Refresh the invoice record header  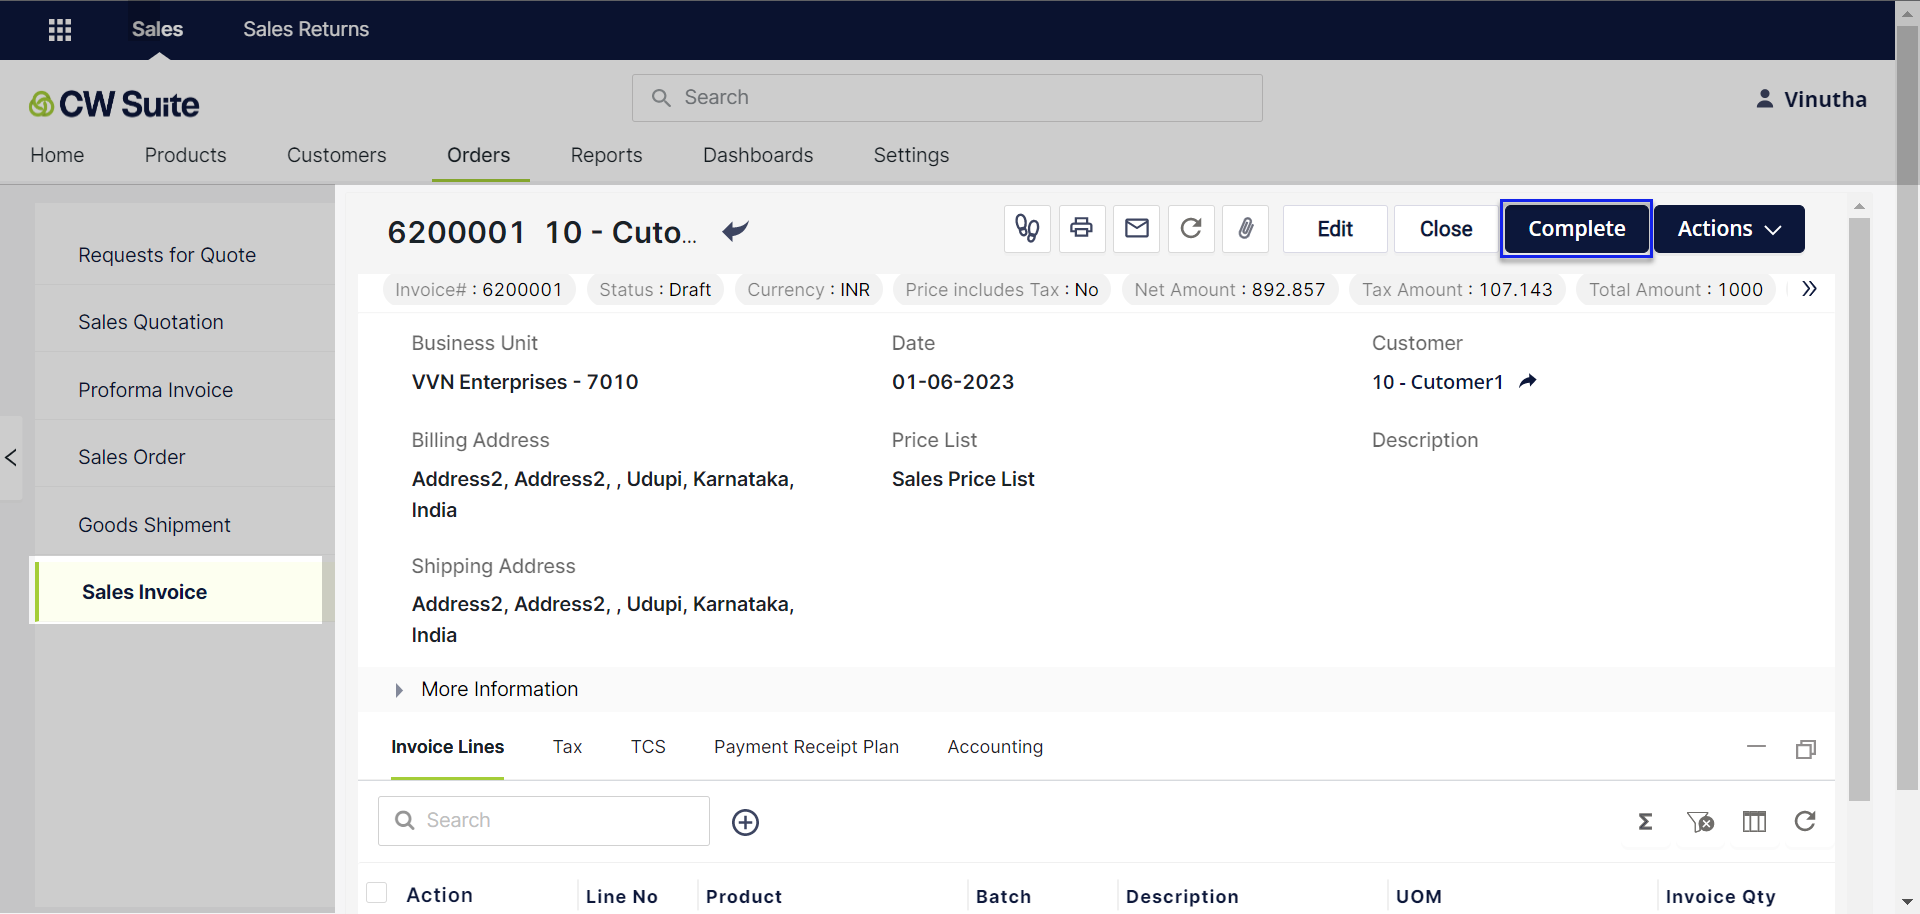[1190, 229]
